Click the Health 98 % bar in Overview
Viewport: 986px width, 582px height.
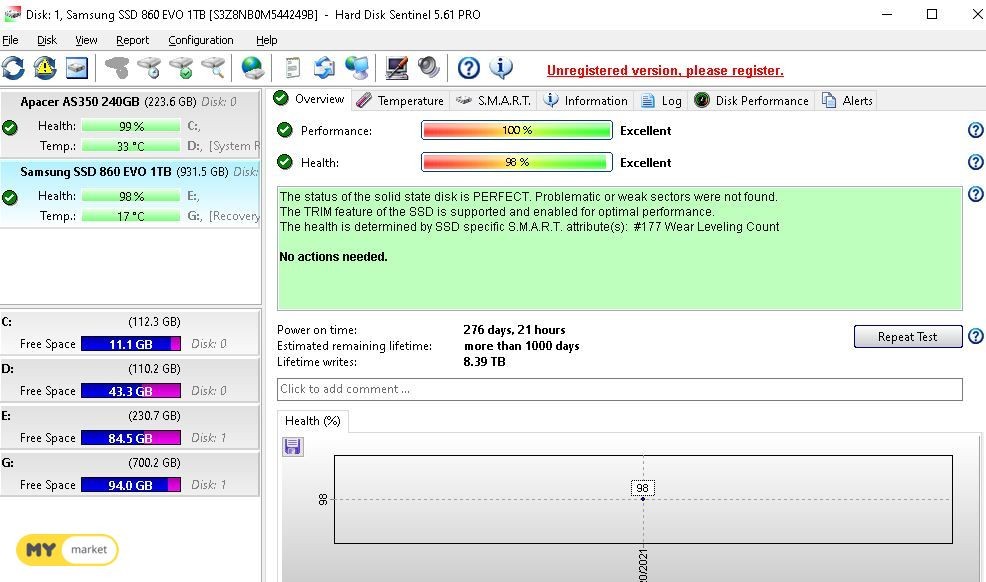[x=516, y=162]
